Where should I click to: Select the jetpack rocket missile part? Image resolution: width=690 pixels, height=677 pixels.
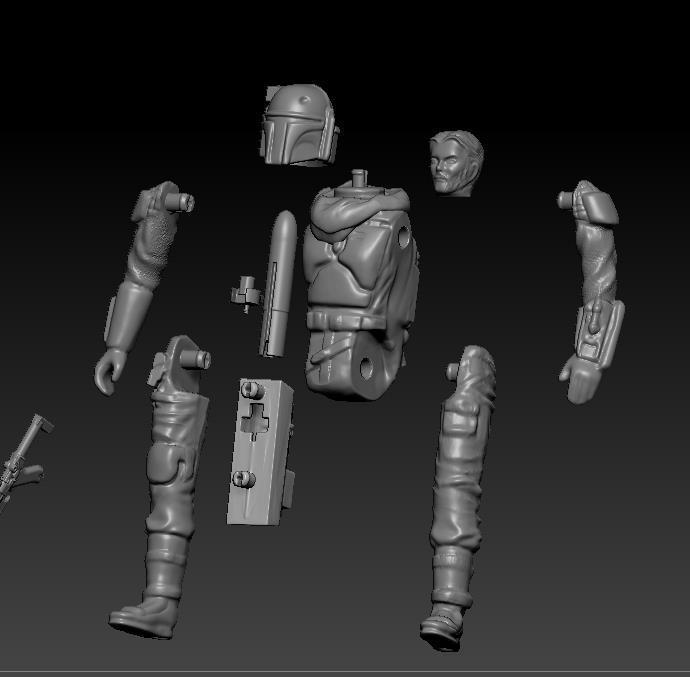click(278, 283)
